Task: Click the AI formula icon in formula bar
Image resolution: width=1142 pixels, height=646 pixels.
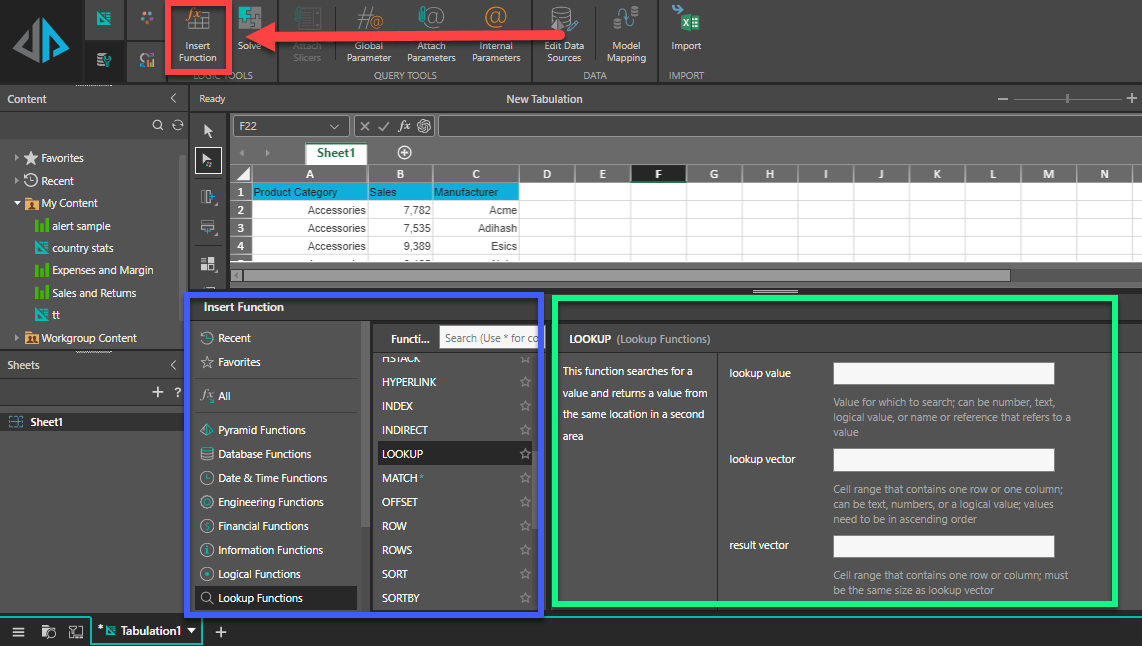Action: 424,126
